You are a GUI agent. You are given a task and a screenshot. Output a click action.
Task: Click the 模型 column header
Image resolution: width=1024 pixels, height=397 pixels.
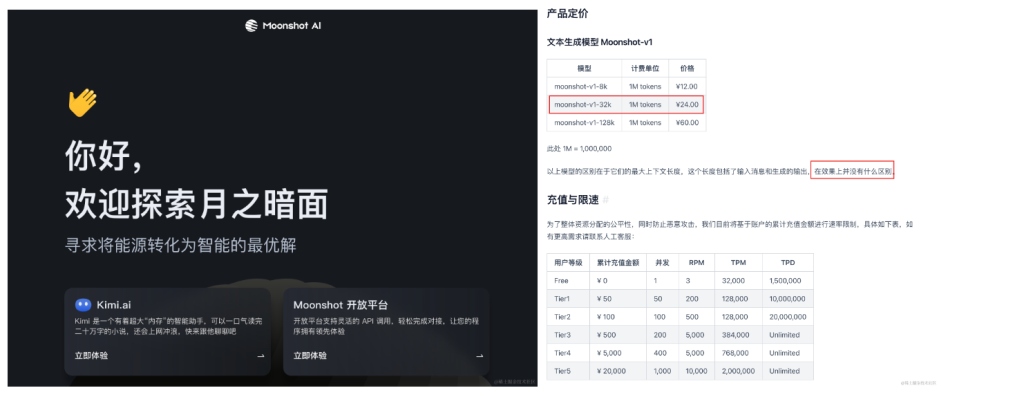pos(584,68)
